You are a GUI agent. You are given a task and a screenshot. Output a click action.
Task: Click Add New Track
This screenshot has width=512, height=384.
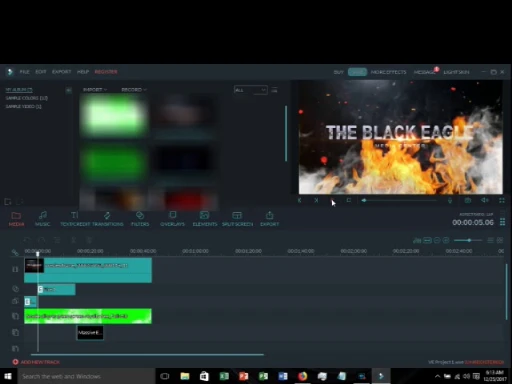(36, 362)
